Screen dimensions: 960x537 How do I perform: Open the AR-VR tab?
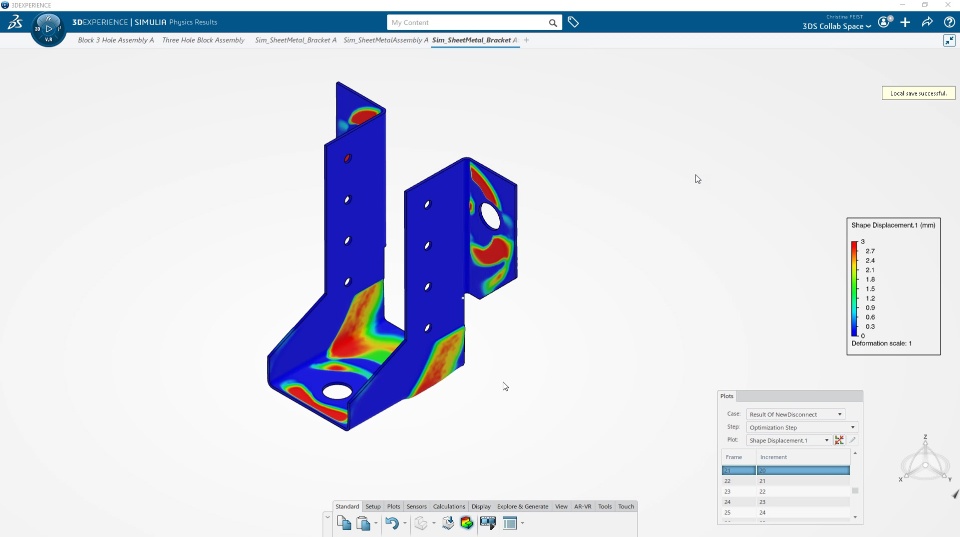(x=583, y=506)
